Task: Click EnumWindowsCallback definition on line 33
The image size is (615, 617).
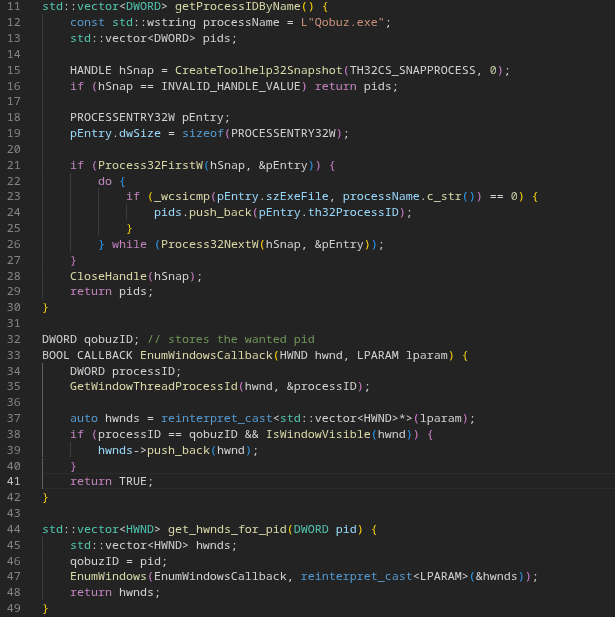Action: (x=206, y=355)
